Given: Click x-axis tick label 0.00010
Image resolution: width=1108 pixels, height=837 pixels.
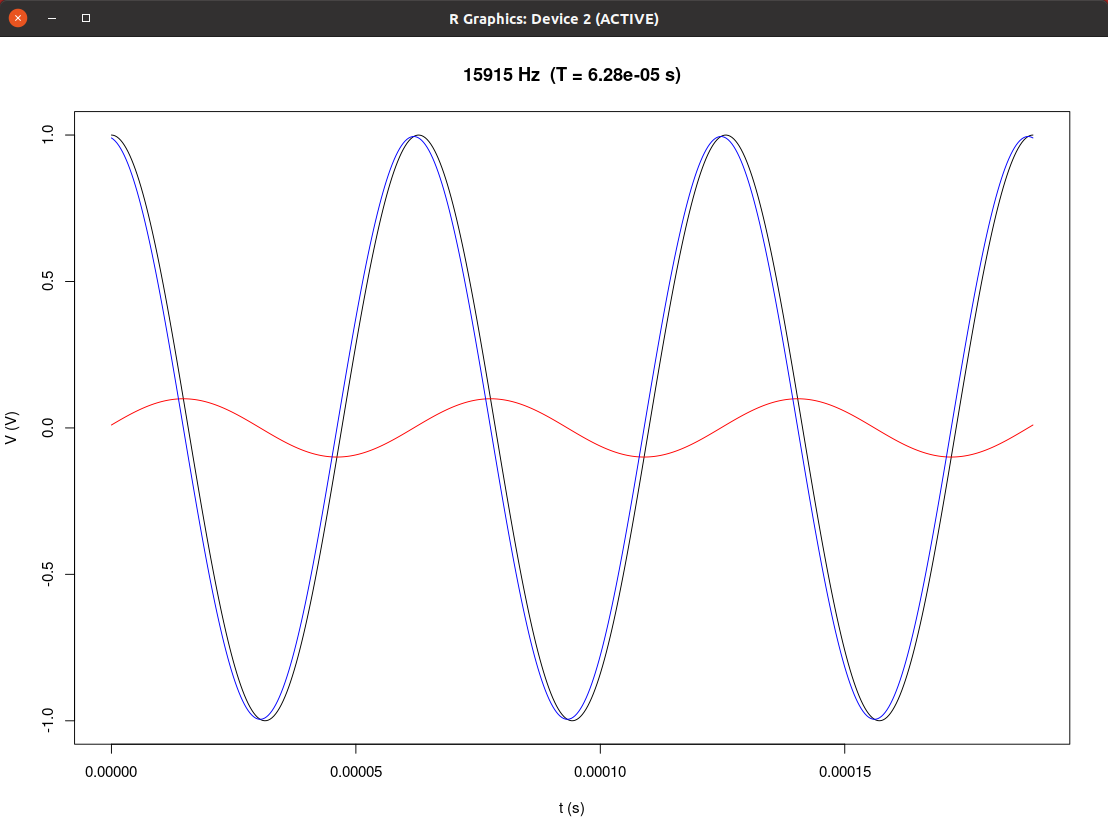Looking at the screenshot, I should [x=600, y=772].
